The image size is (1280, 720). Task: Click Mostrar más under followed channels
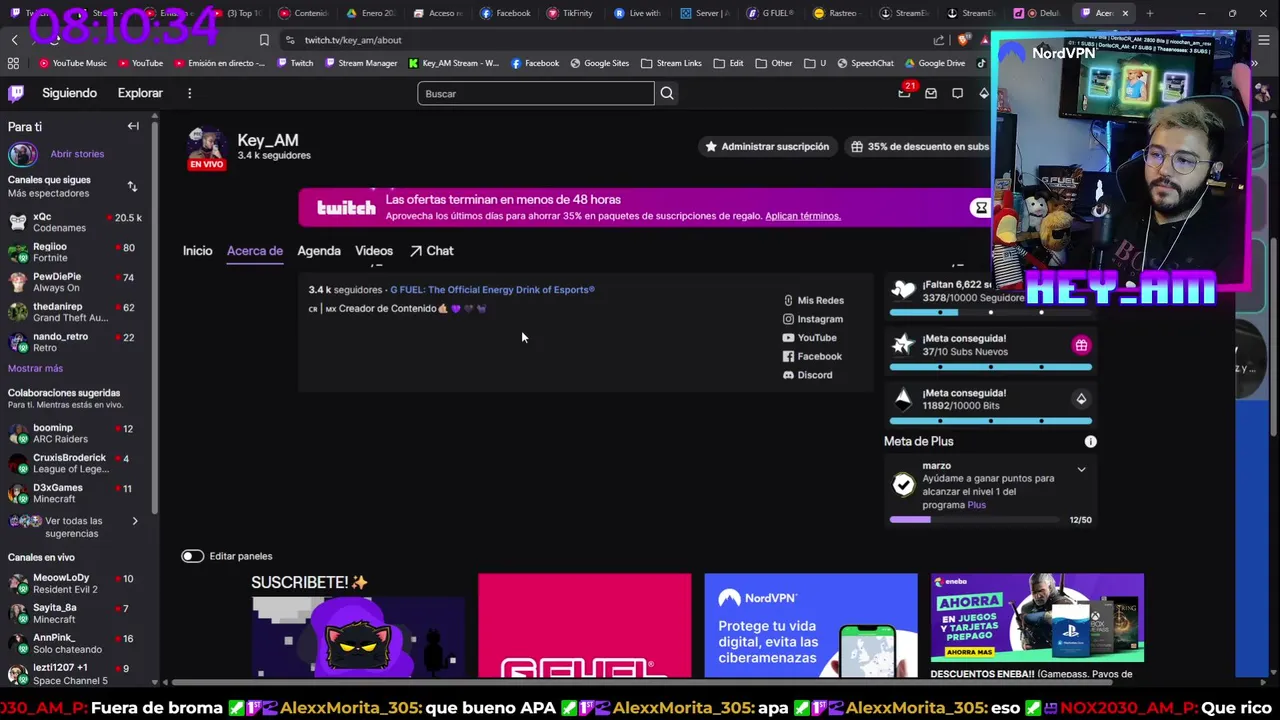35,368
